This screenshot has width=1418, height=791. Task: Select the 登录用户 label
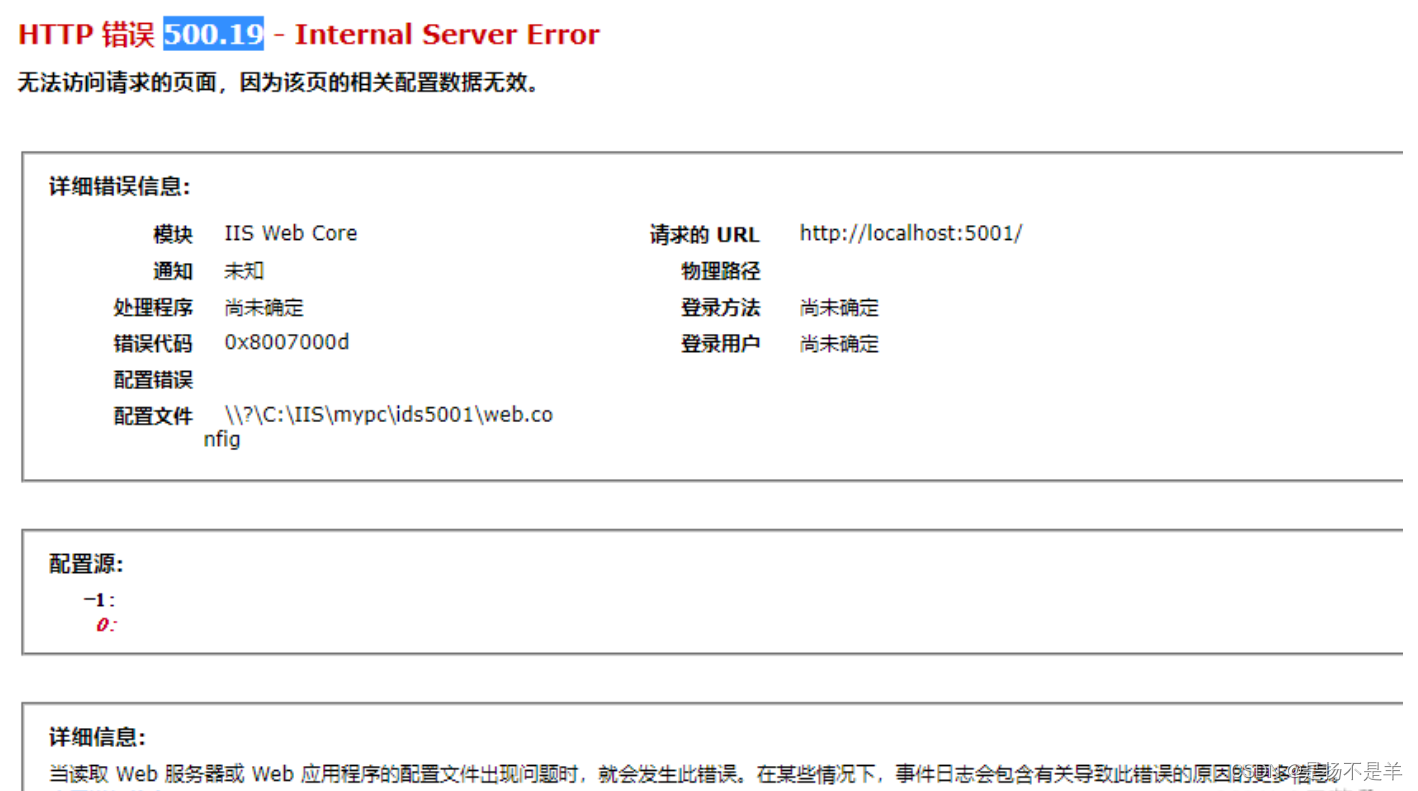tap(721, 343)
